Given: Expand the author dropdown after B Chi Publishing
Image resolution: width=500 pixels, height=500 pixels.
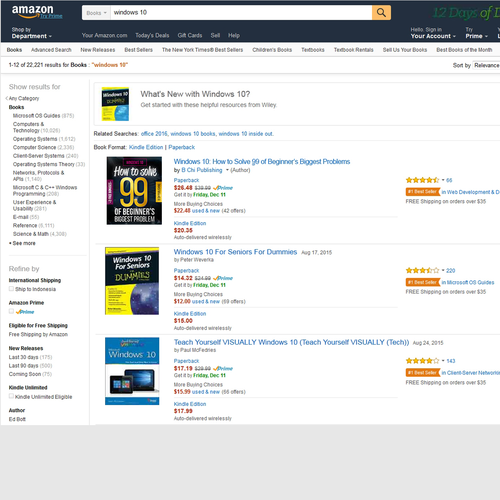Looking at the screenshot, I should point(227,170).
